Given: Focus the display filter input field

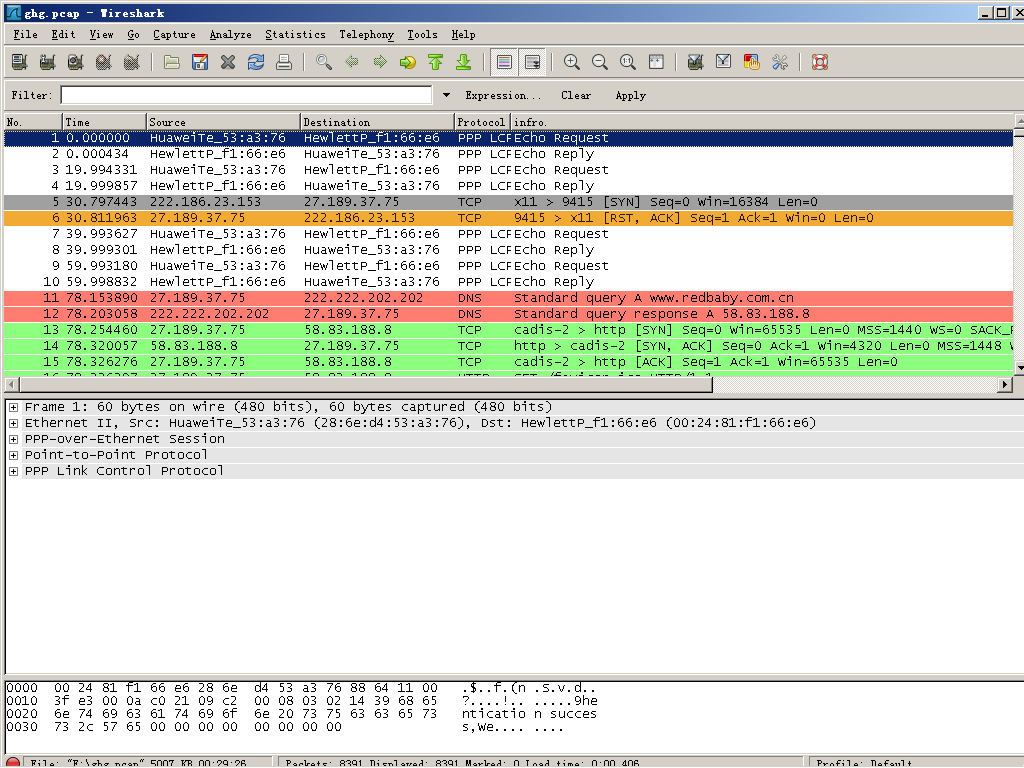Looking at the screenshot, I should [246, 95].
